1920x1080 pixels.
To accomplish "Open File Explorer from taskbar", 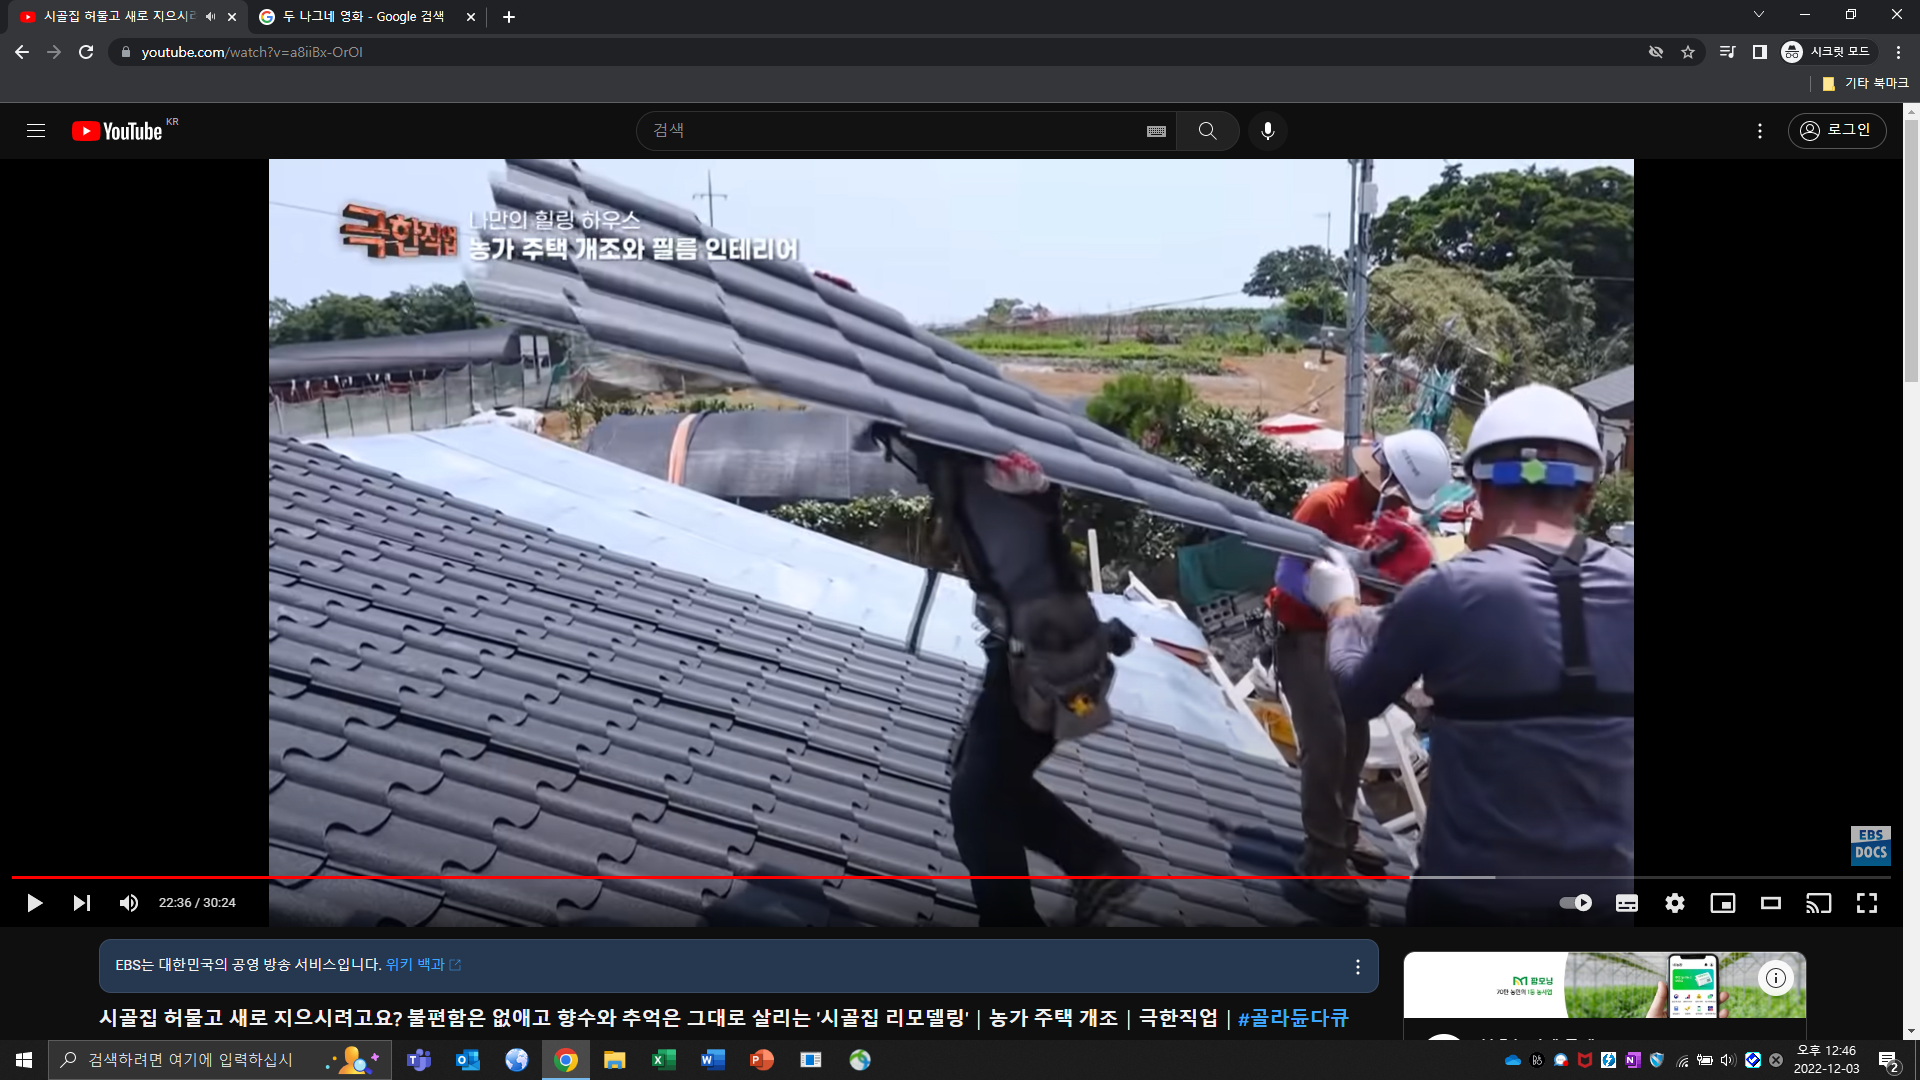I will pos(615,1060).
